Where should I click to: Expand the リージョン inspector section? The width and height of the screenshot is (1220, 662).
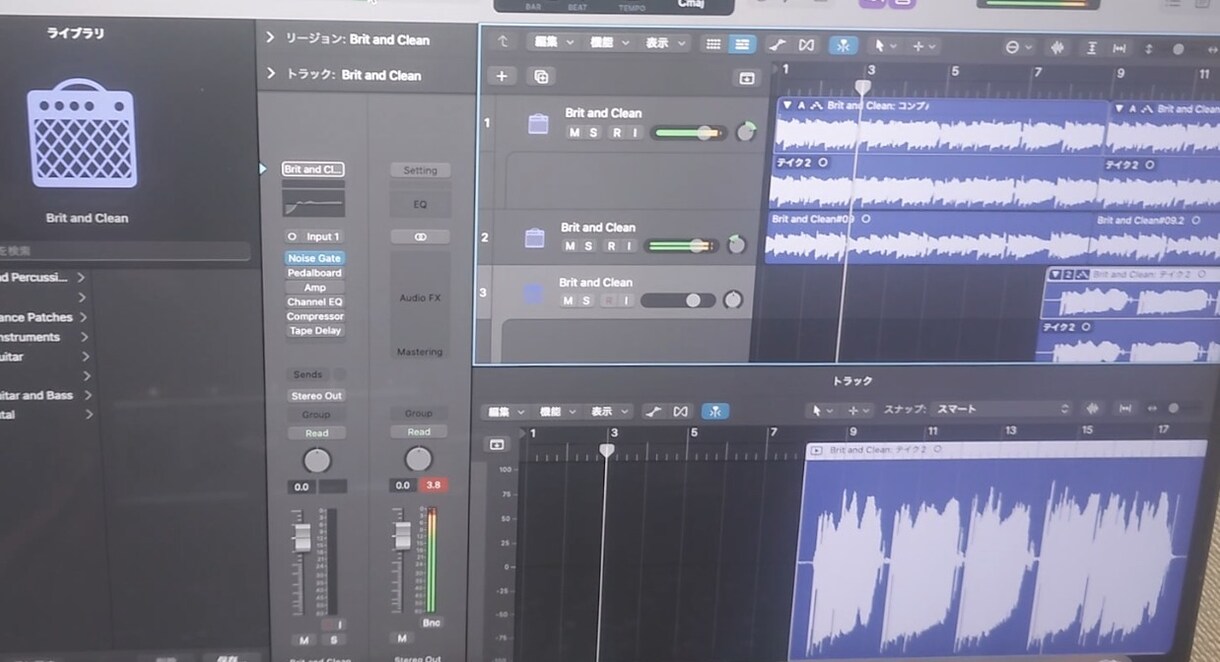[270, 39]
